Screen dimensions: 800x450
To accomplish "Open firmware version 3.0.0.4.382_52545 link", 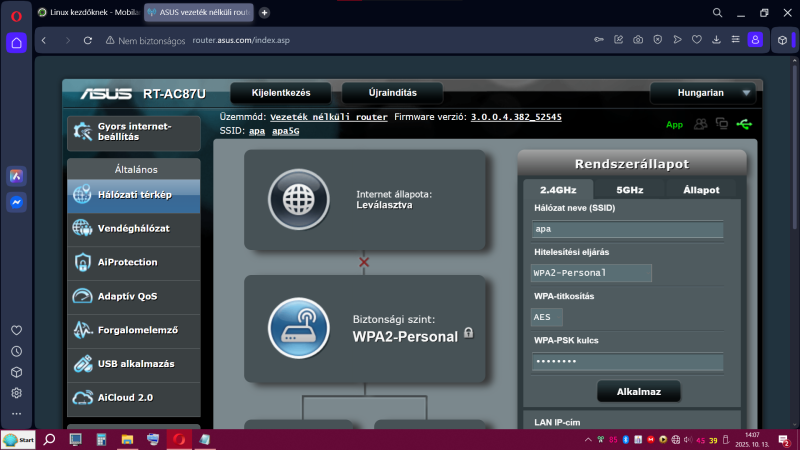I will pos(516,117).
